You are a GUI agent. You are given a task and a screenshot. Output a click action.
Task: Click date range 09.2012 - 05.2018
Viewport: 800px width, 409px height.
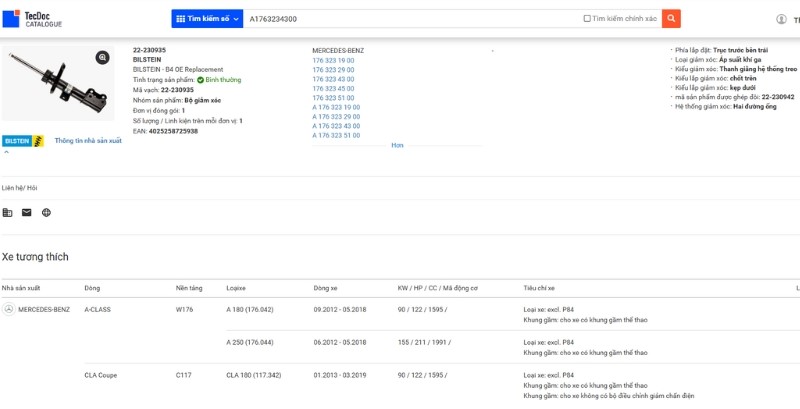pyautogui.click(x=340, y=310)
